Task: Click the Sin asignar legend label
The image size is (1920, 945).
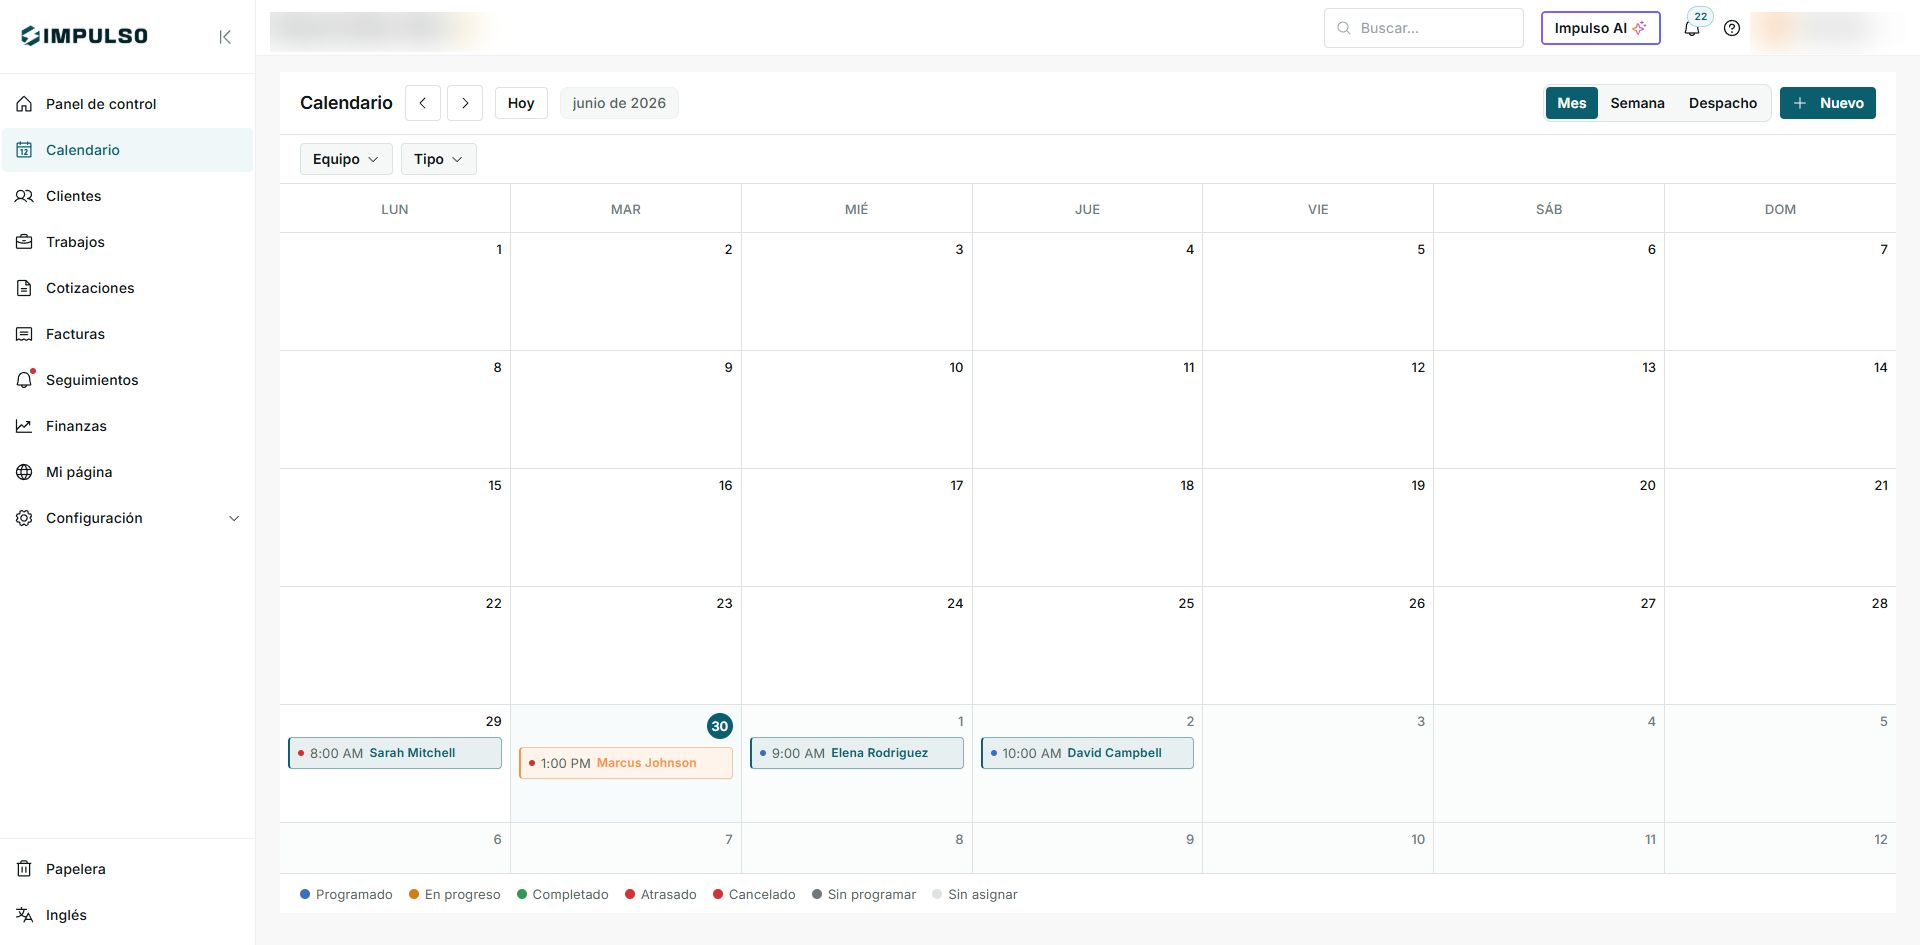Action: [x=983, y=895]
